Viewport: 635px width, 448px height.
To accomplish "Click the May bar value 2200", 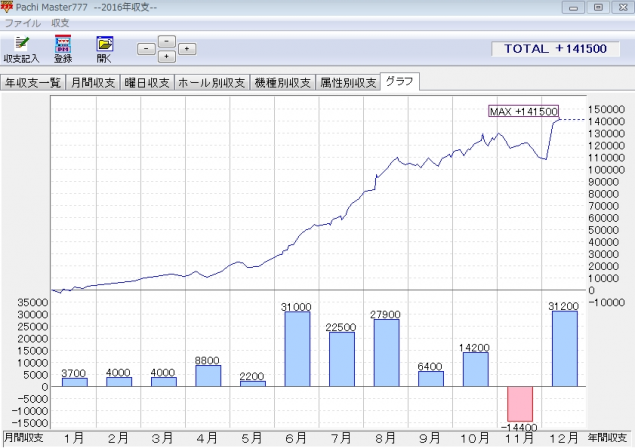I will coord(251,376).
